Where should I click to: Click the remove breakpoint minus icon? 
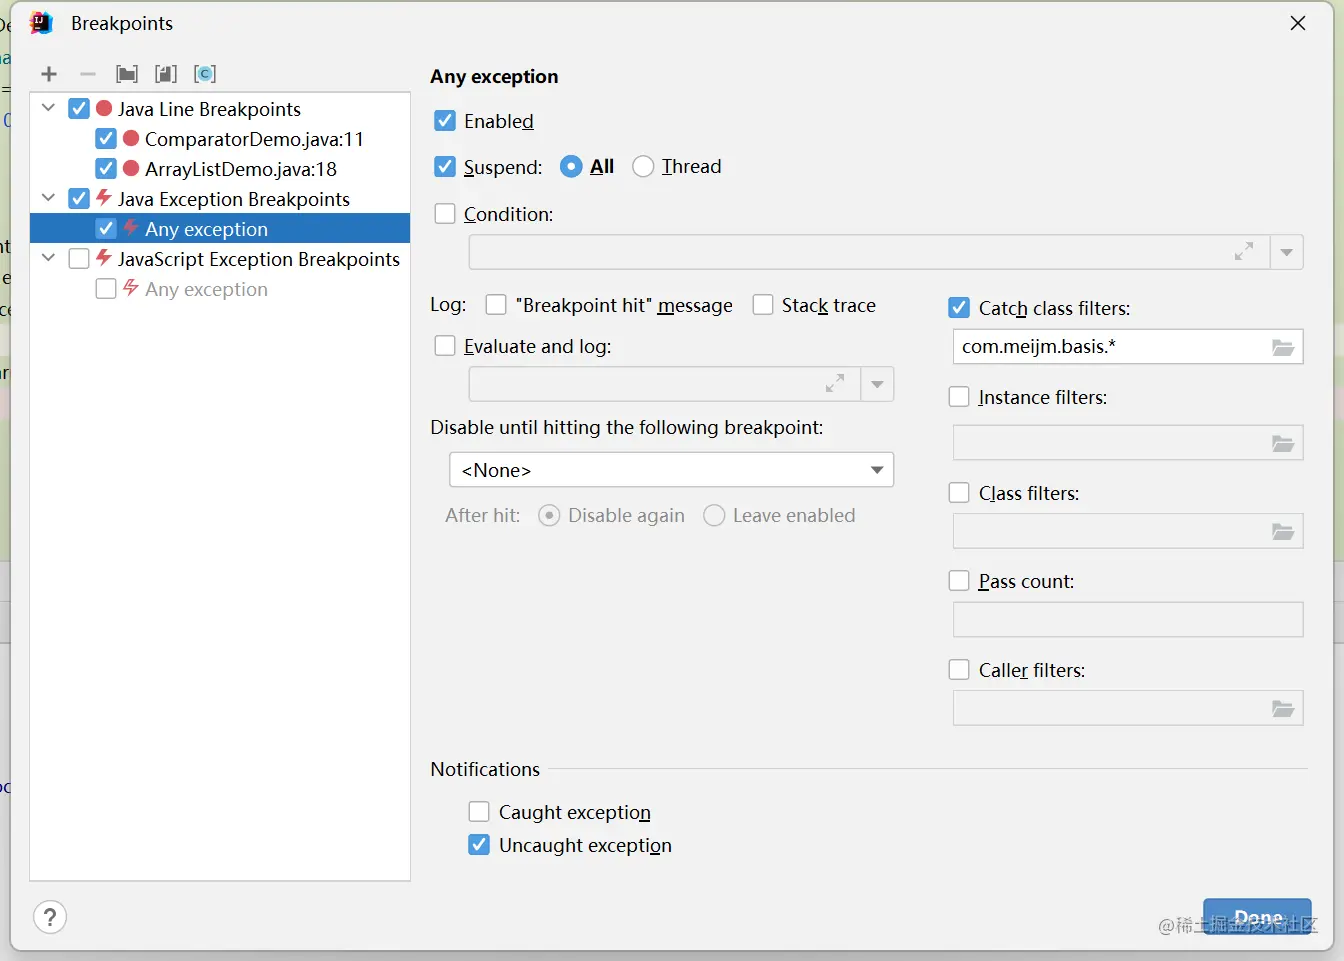pyautogui.click(x=88, y=74)
